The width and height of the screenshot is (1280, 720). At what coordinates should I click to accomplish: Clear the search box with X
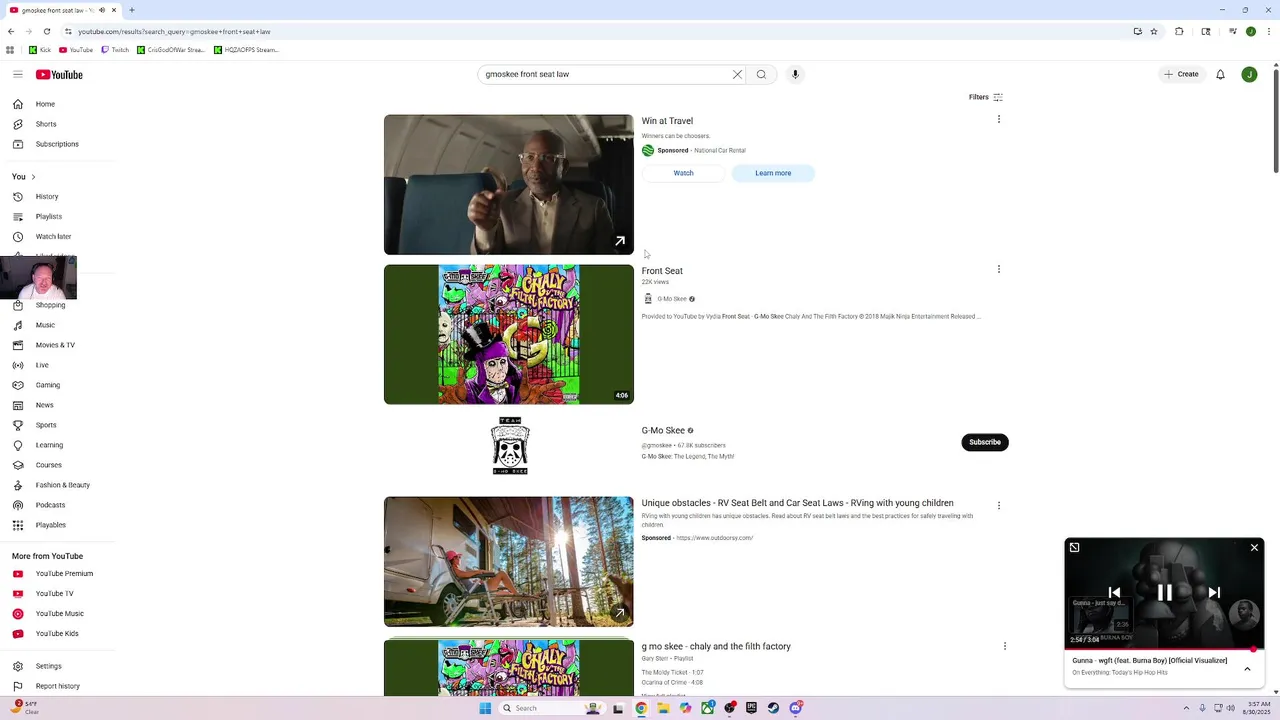point(737,74)
